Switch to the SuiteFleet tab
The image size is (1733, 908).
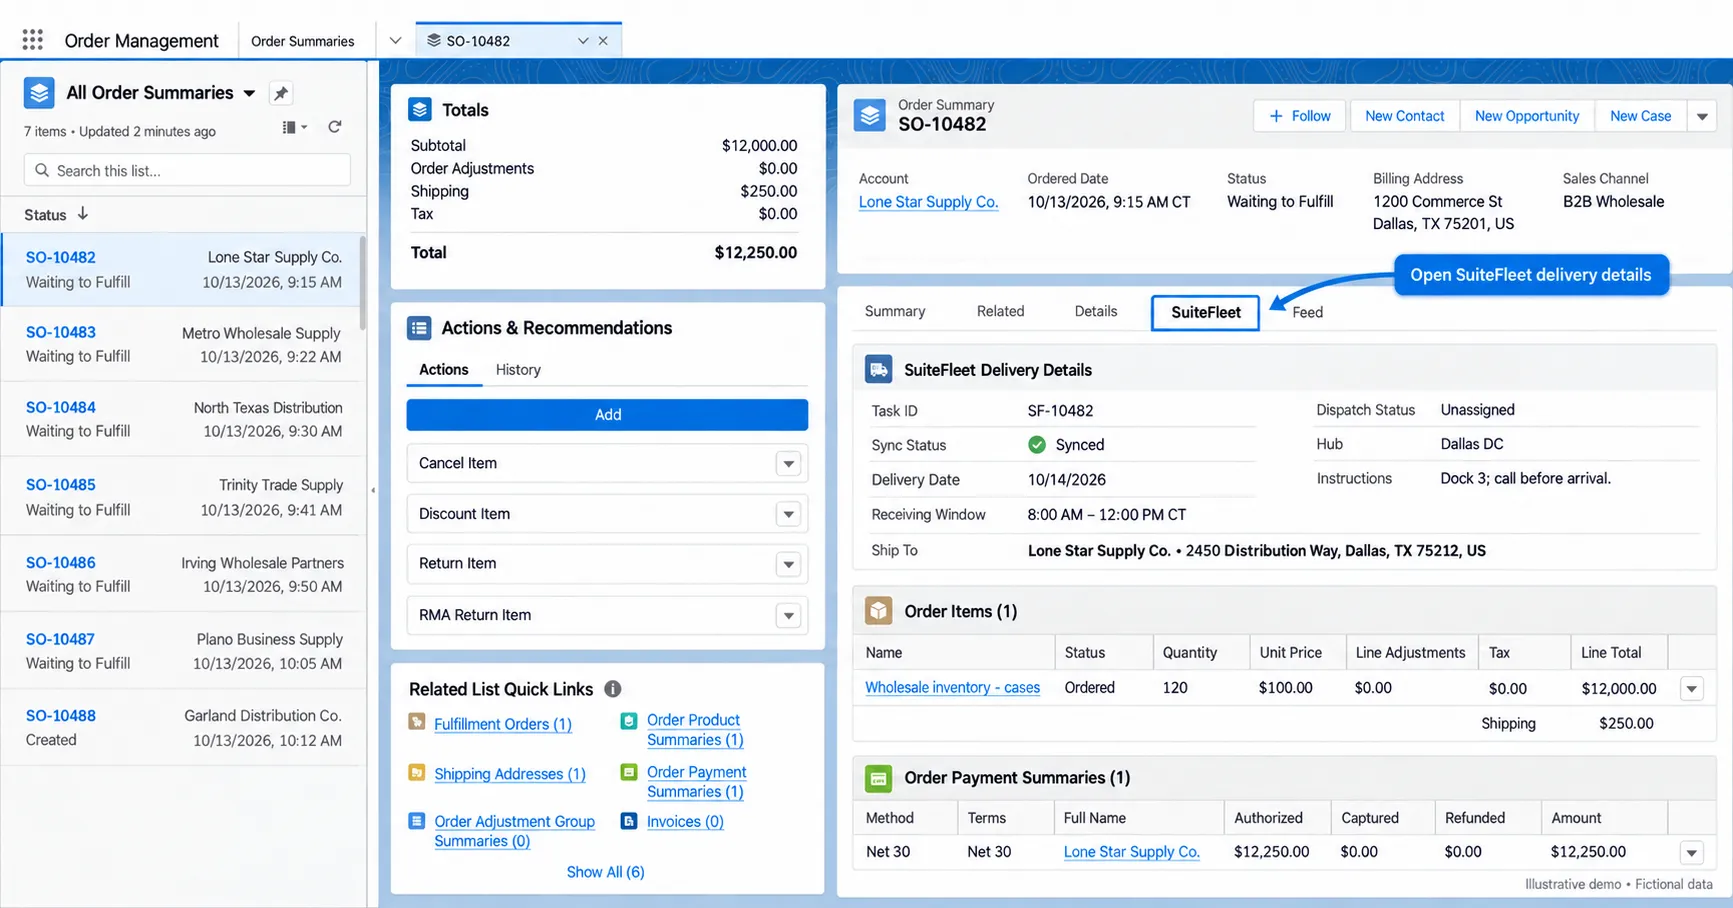(1205, 312)
